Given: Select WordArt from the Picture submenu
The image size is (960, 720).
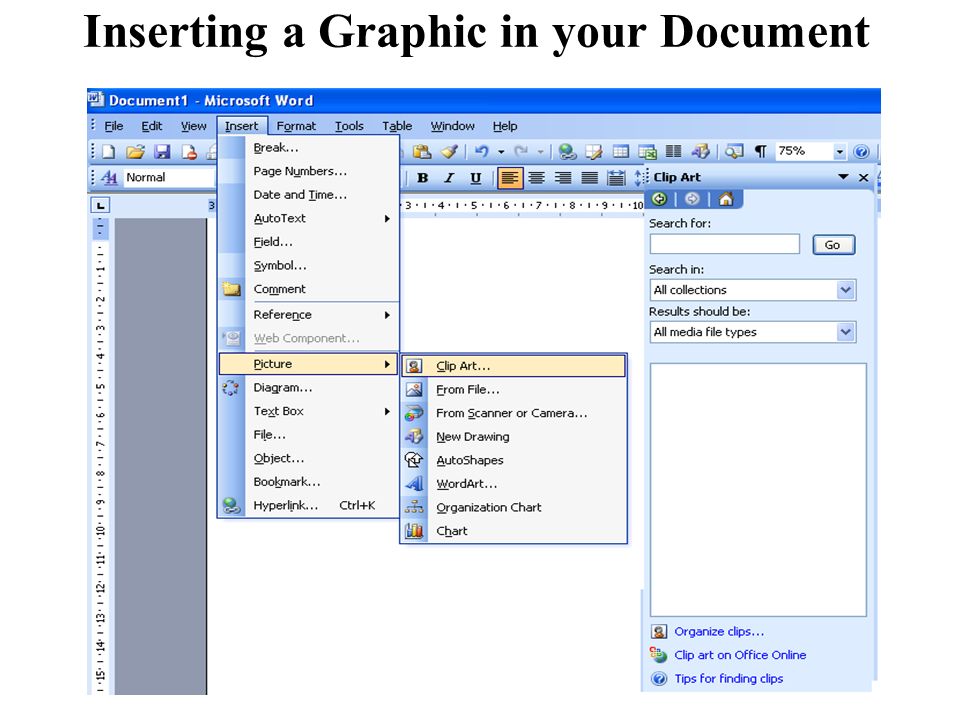Looking at the screenshot, I should tap(514, 484).
